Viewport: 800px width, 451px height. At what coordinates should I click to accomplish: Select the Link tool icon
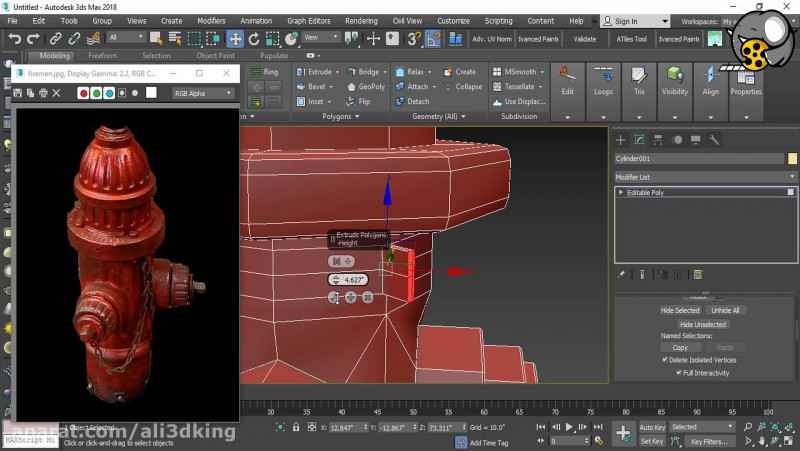point(56,39)
